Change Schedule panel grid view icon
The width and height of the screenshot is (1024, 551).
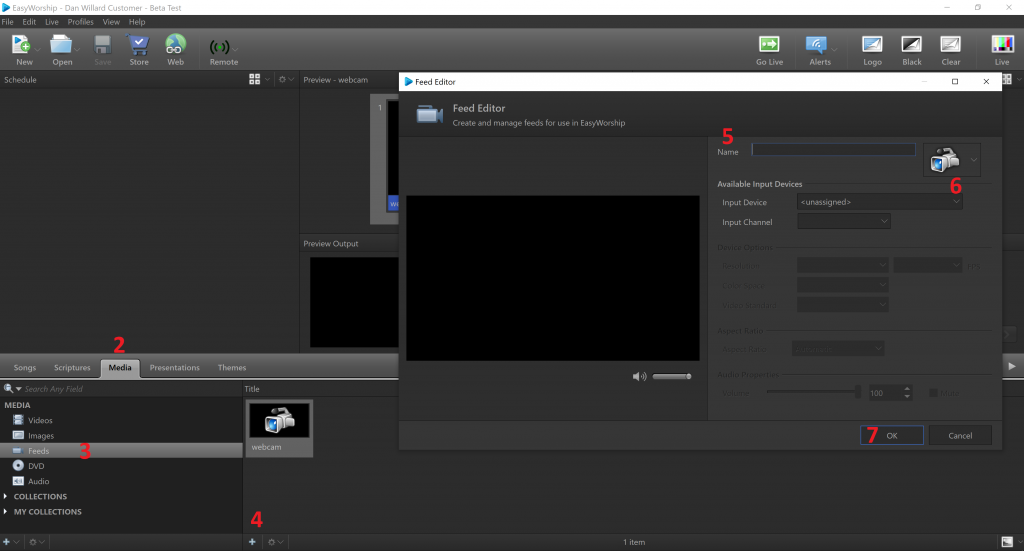click(x=255, y=79)
